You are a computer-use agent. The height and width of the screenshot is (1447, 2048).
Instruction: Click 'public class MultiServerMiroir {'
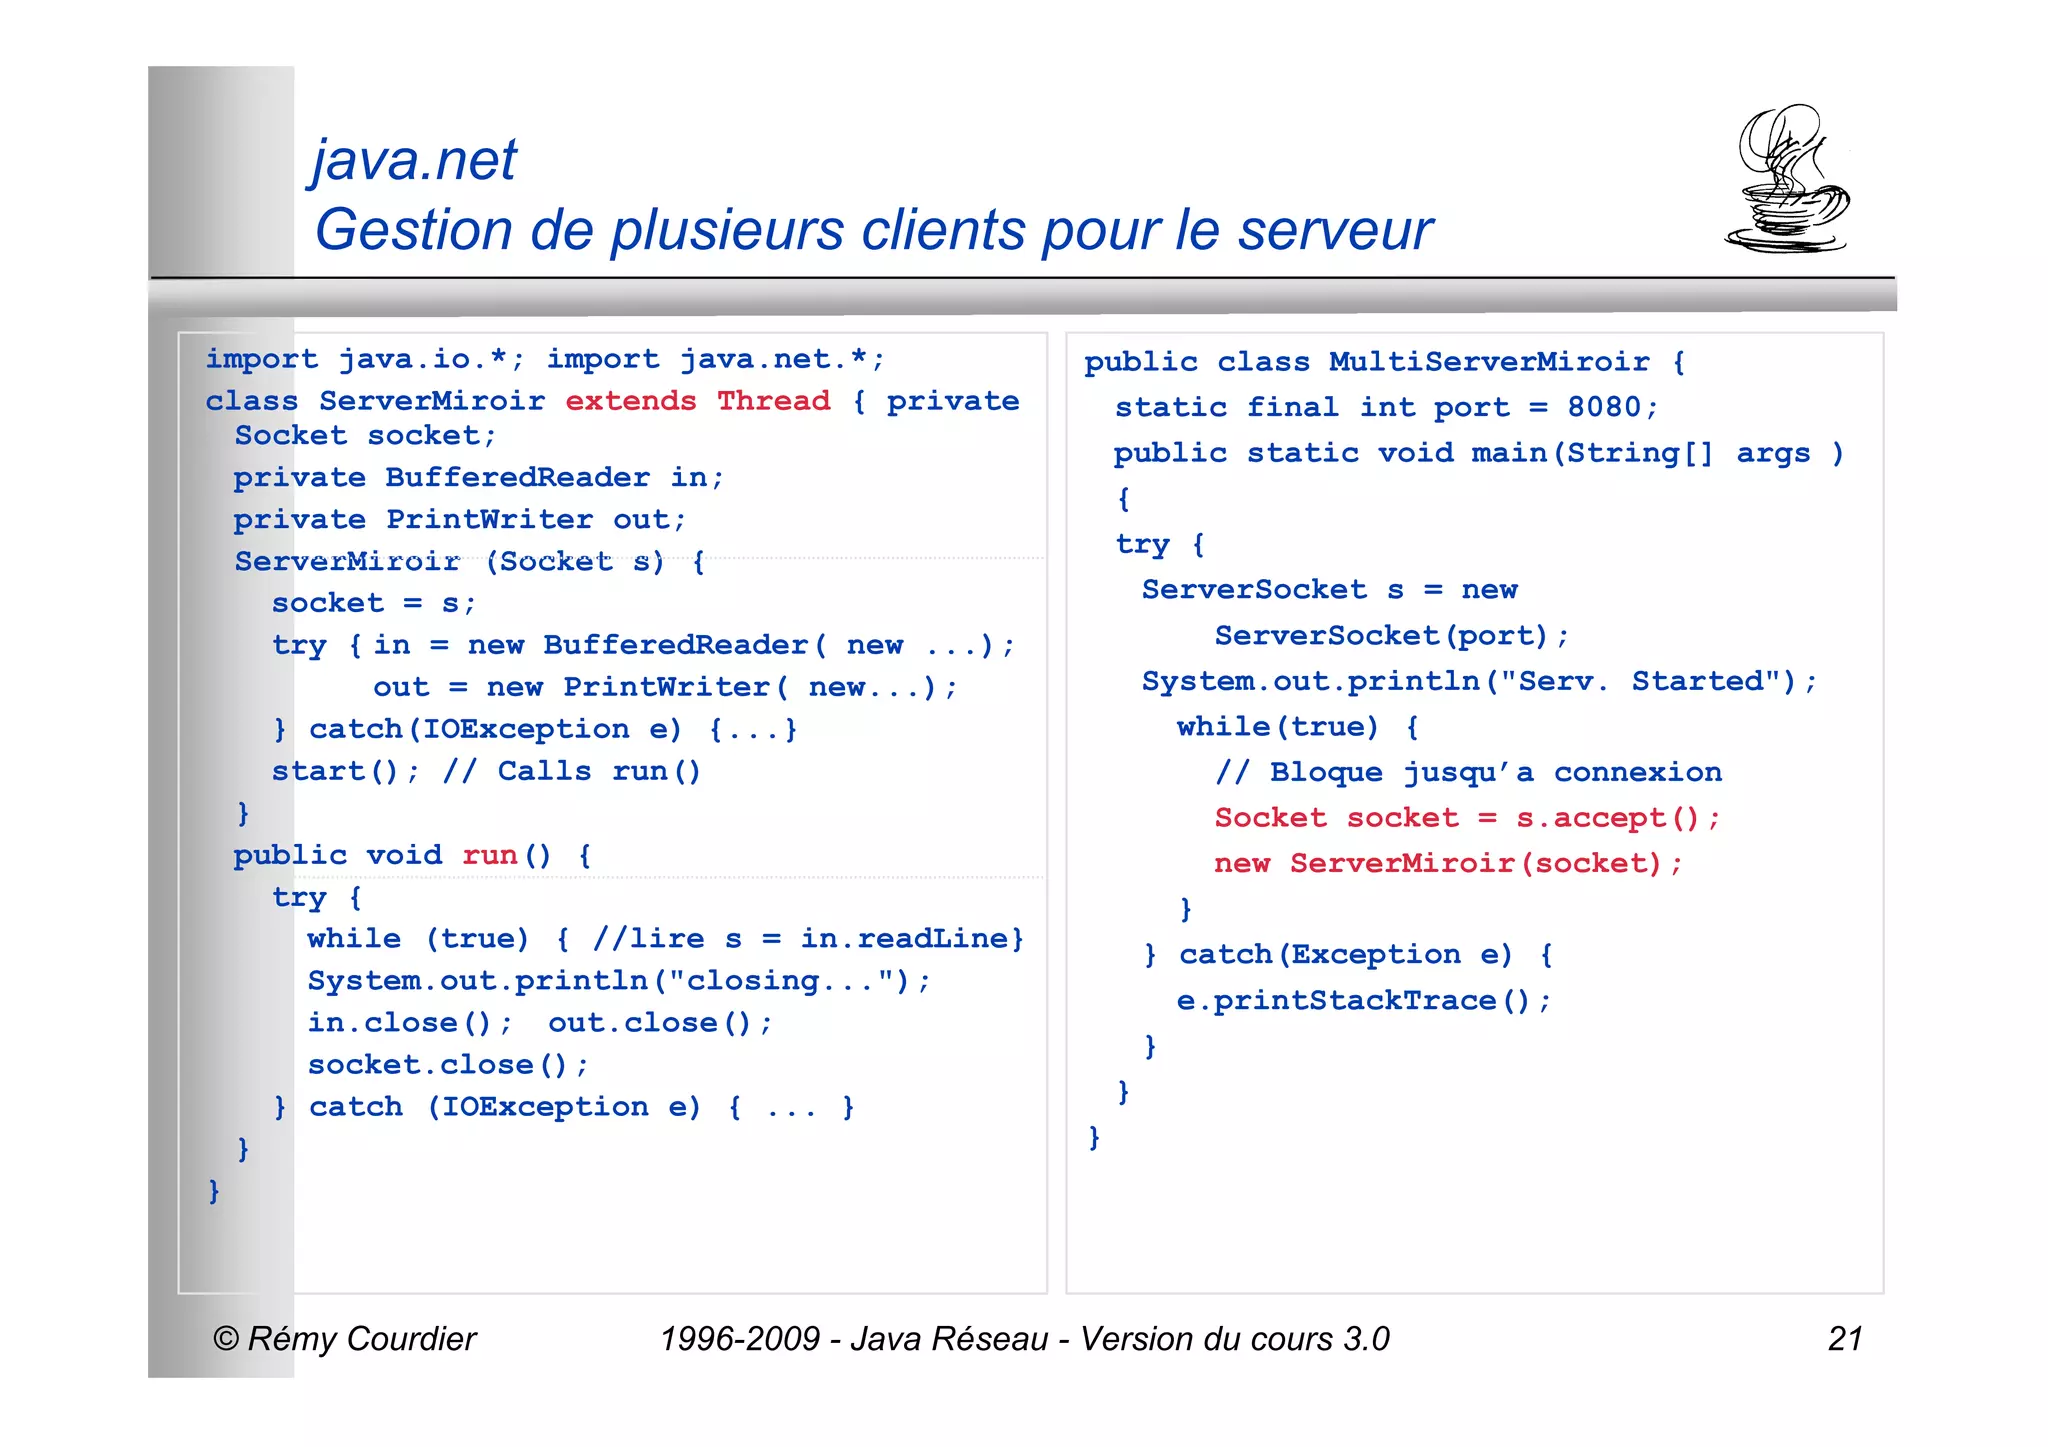(x=1385, y=362)
